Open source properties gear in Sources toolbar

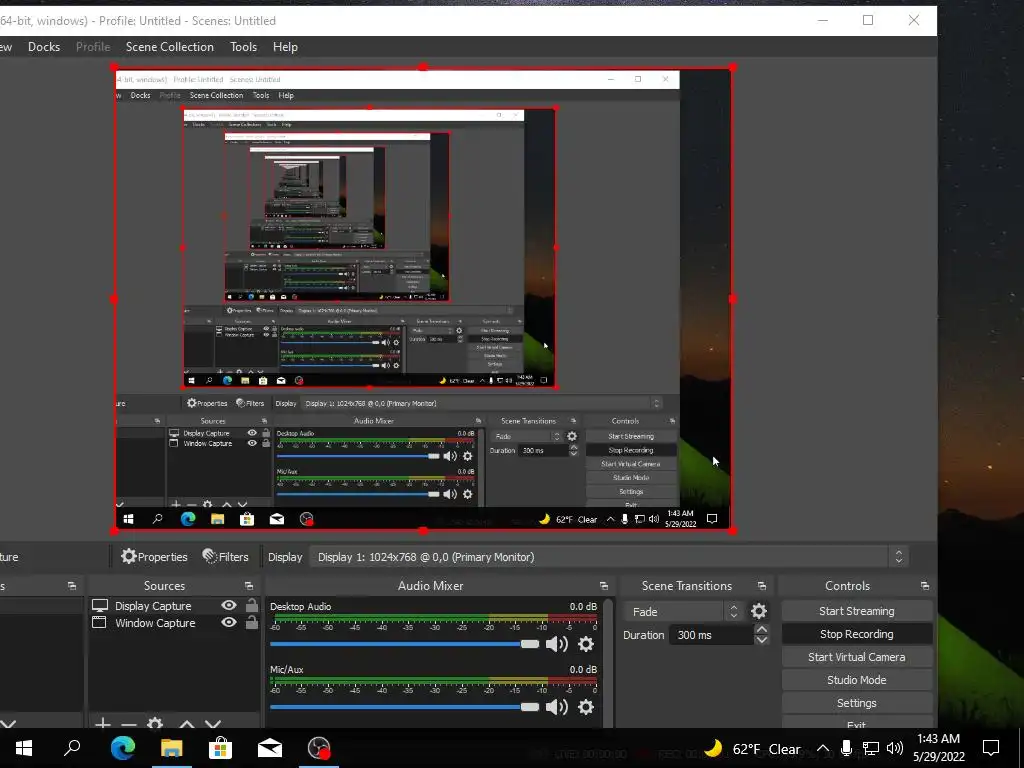click(x=155, y=724)
